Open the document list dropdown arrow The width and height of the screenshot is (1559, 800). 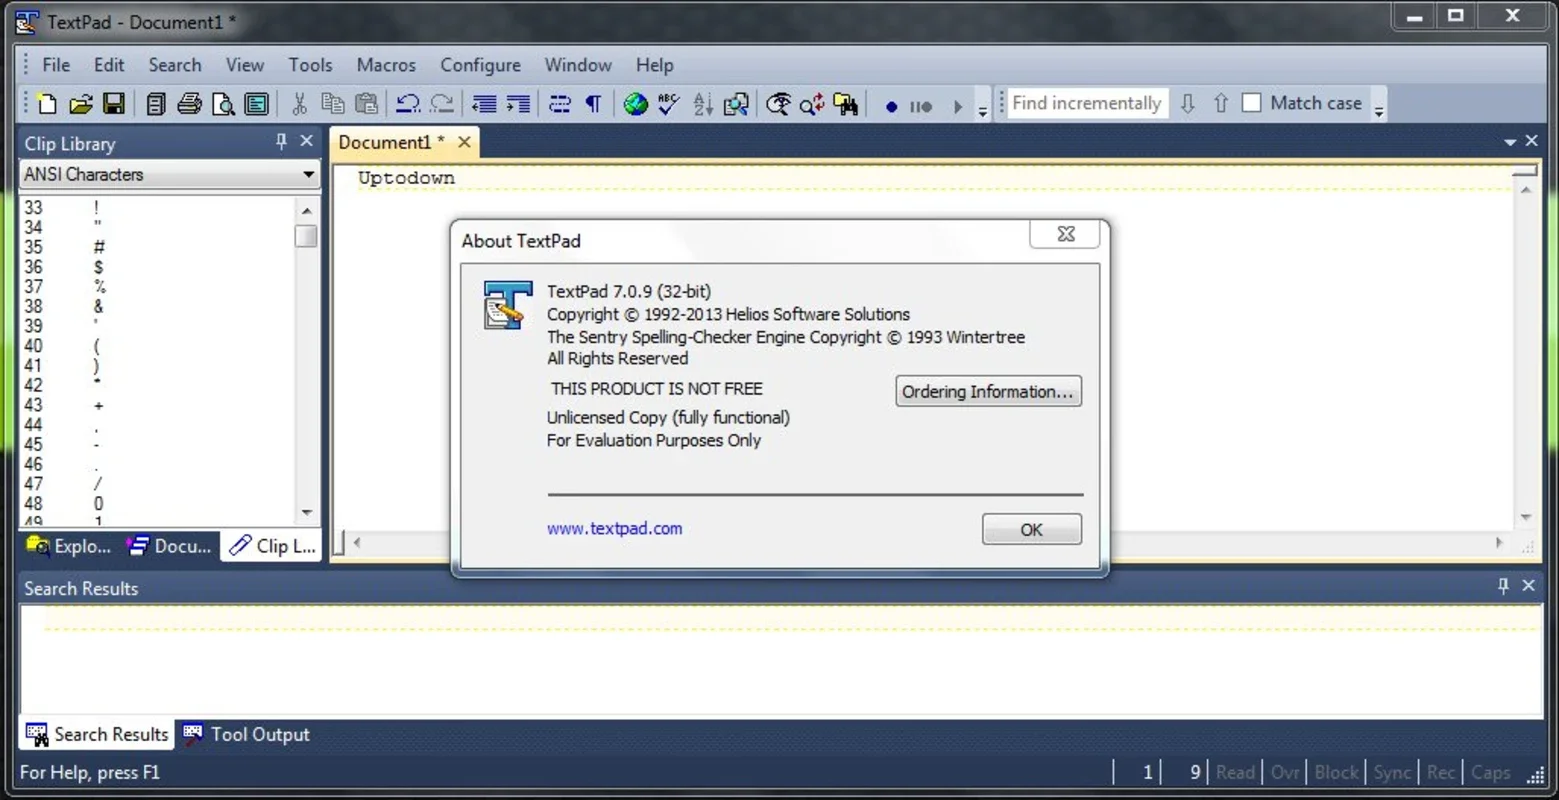click(x=1510, y=142)
